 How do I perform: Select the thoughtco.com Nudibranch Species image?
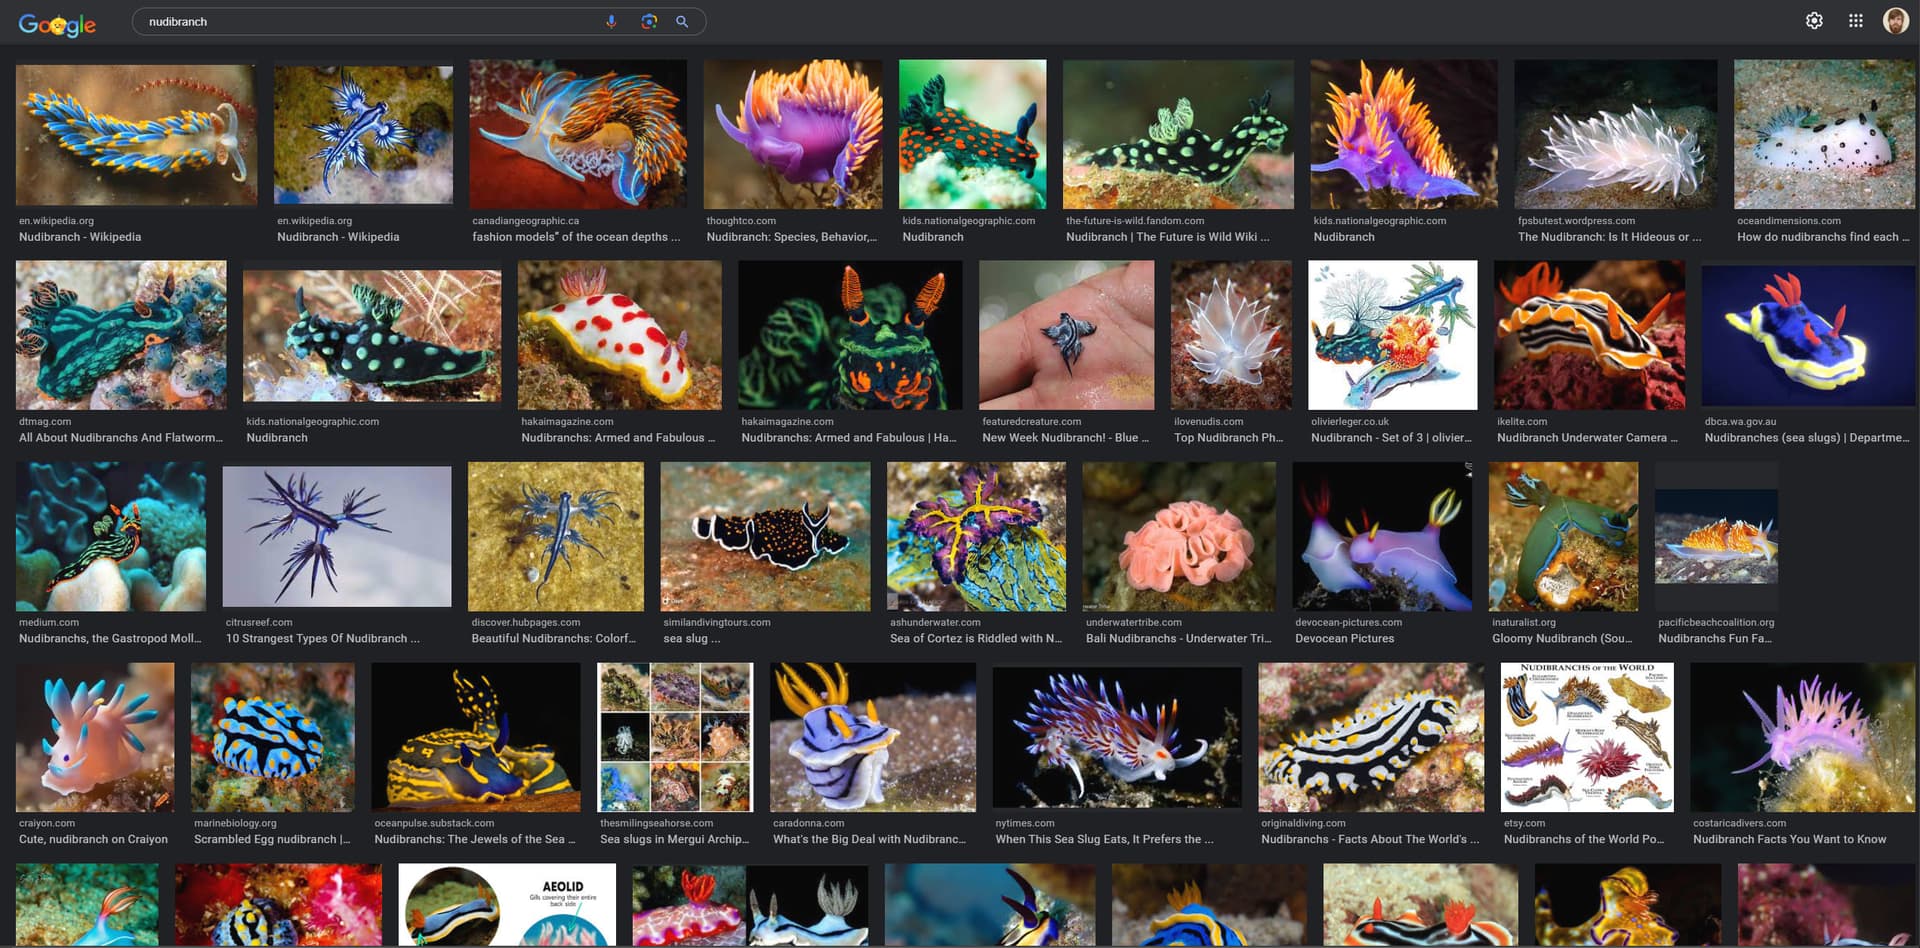(x=793, y=134)
